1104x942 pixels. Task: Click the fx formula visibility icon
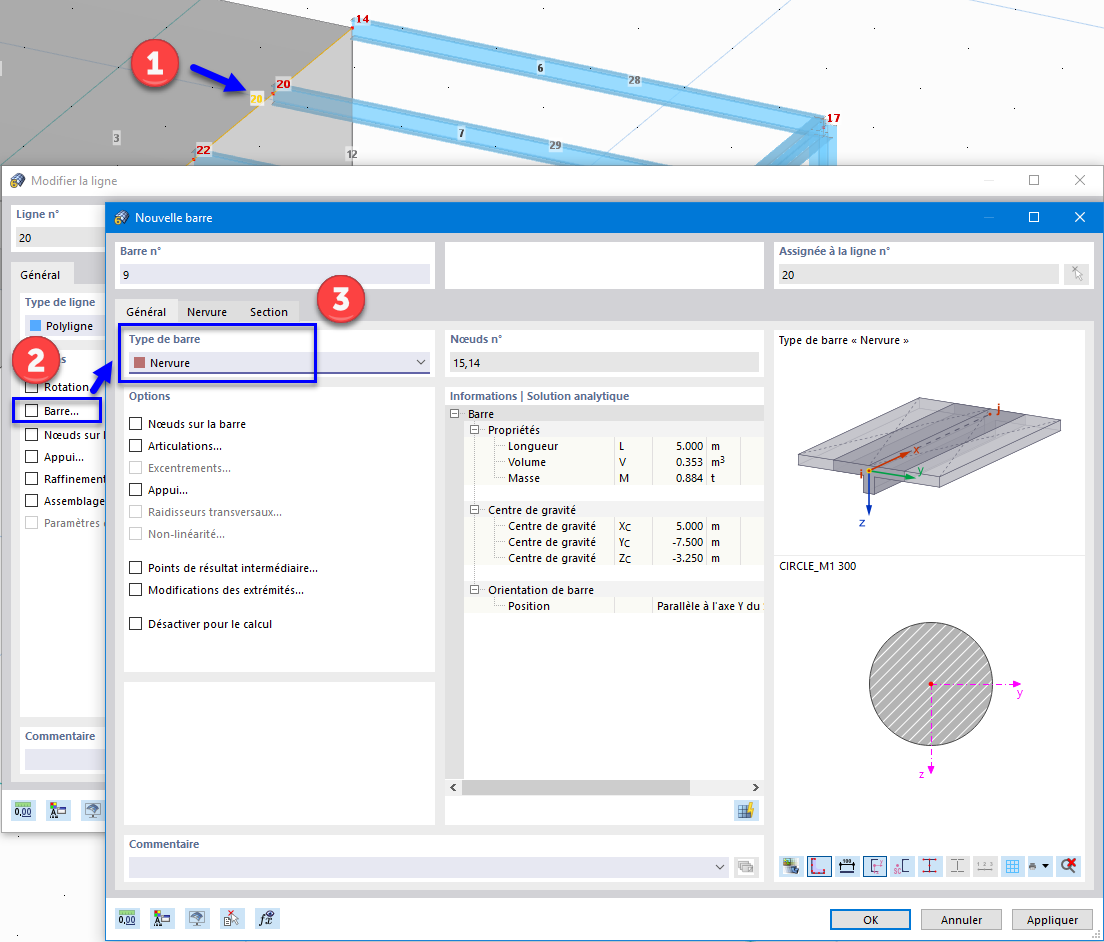click(x=267, y=919)
